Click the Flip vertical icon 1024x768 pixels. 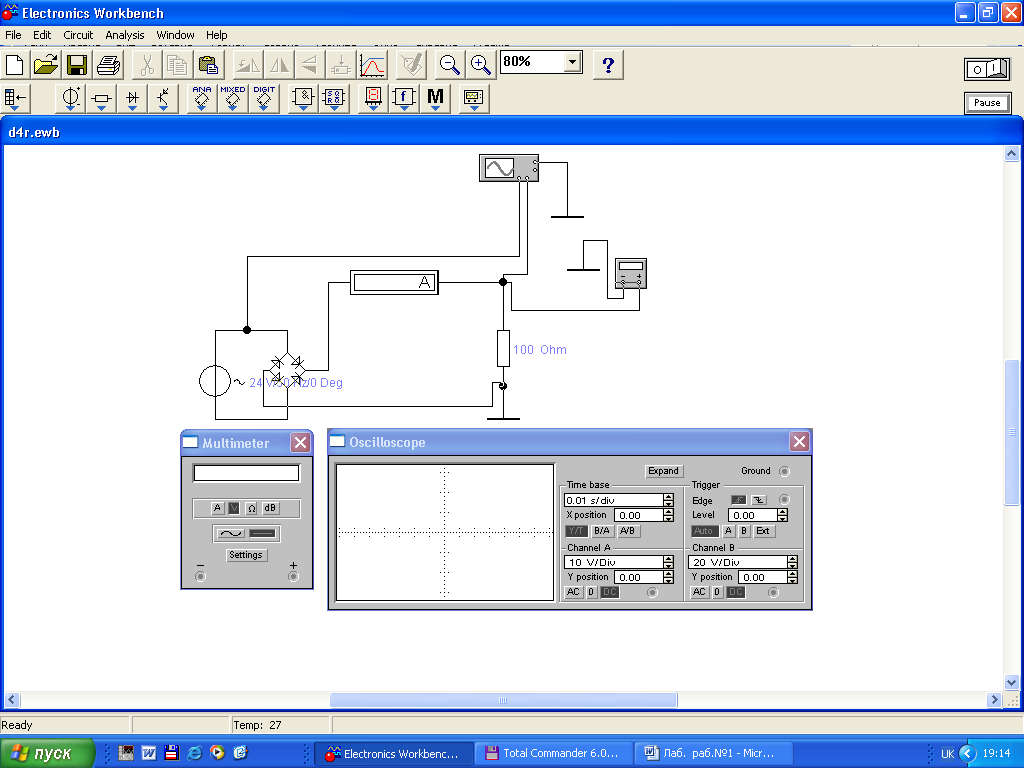(x=310, y=65)
